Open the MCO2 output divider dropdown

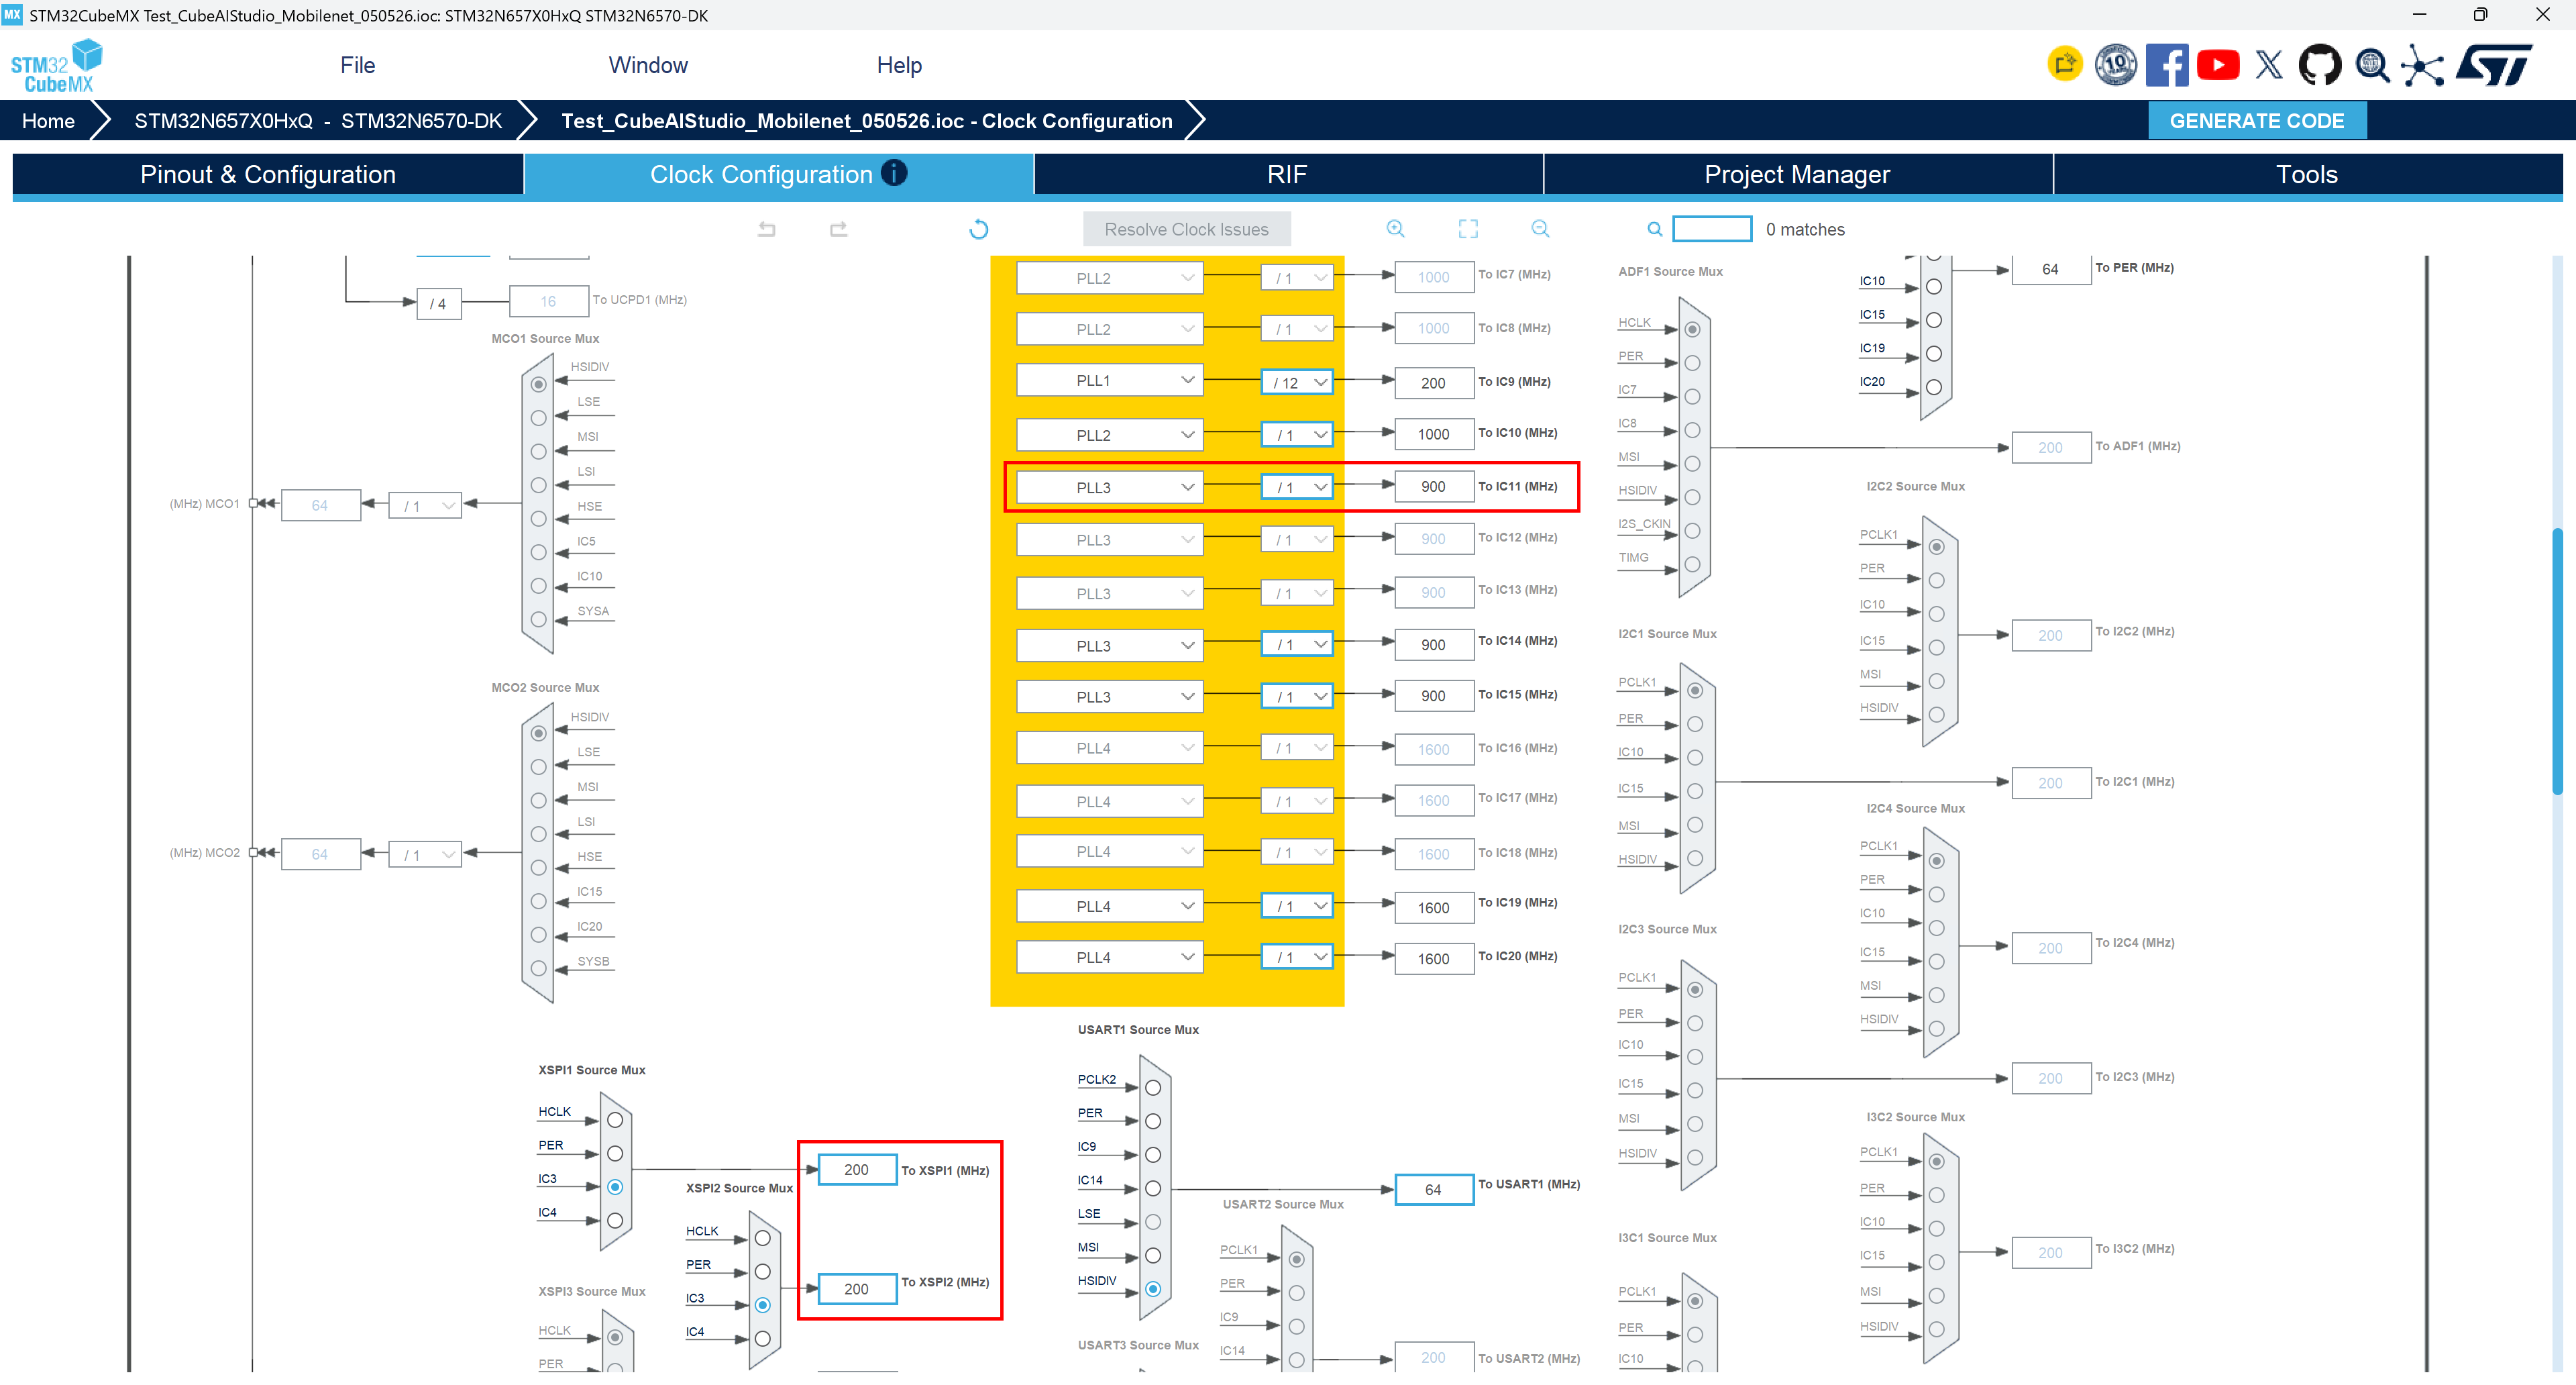pyautogui.click(x=425, y=855)
